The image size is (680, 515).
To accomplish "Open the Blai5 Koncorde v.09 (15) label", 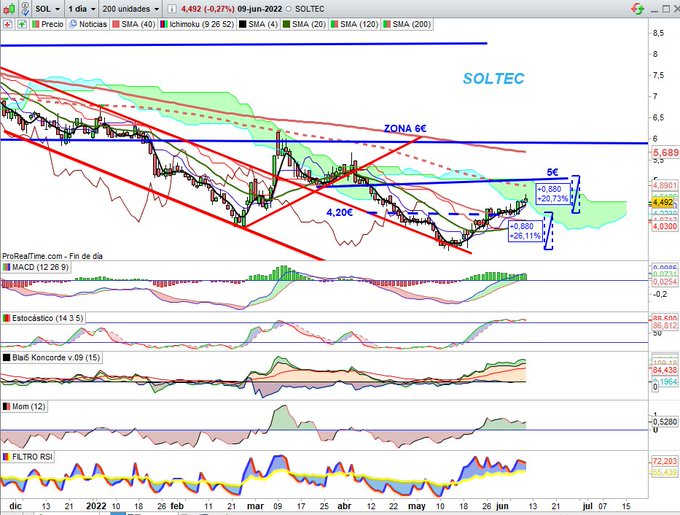I will [52, 358].
